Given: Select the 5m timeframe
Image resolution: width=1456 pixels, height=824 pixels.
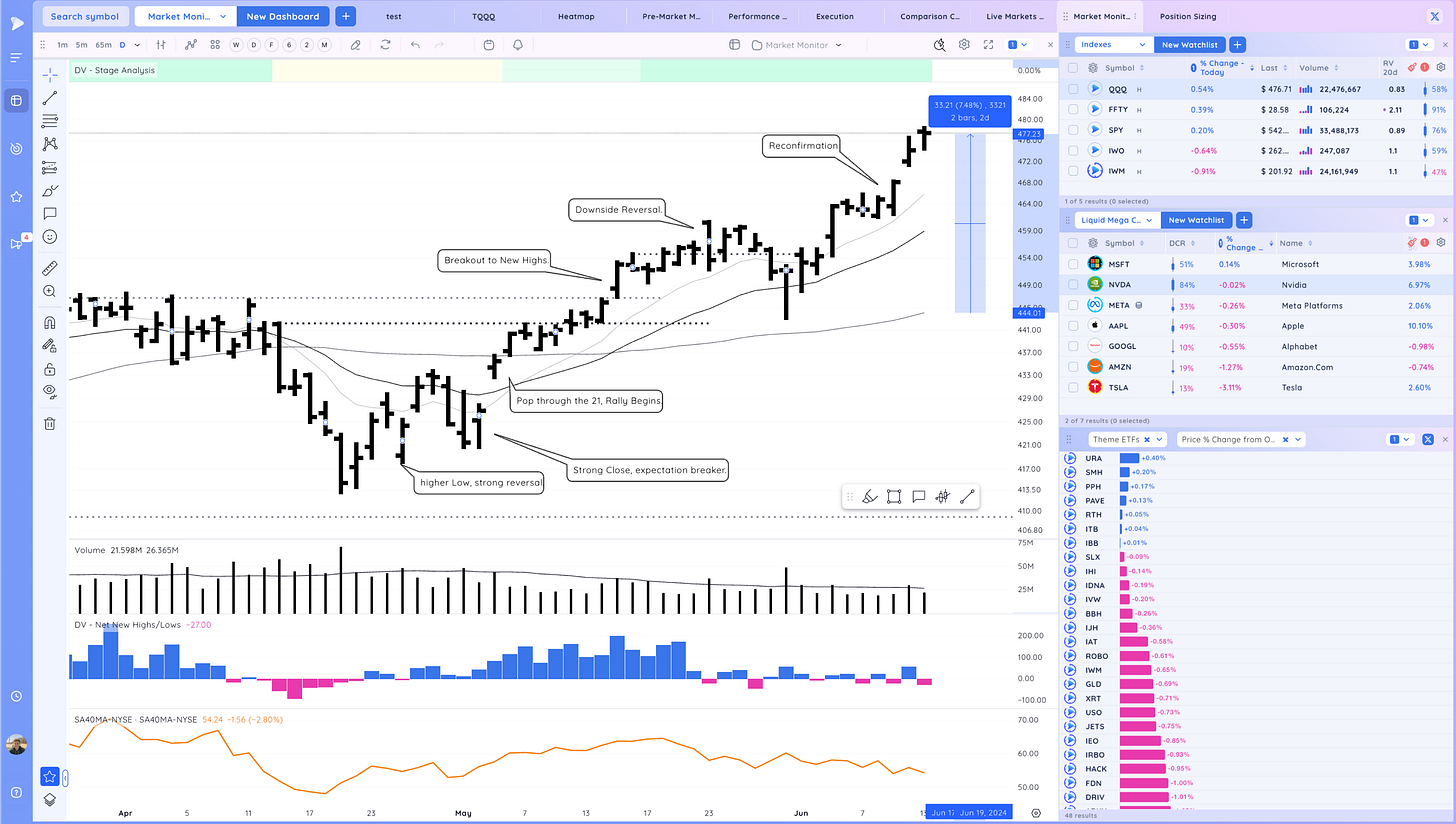Looking at the screenshot, I should point(81,45).
